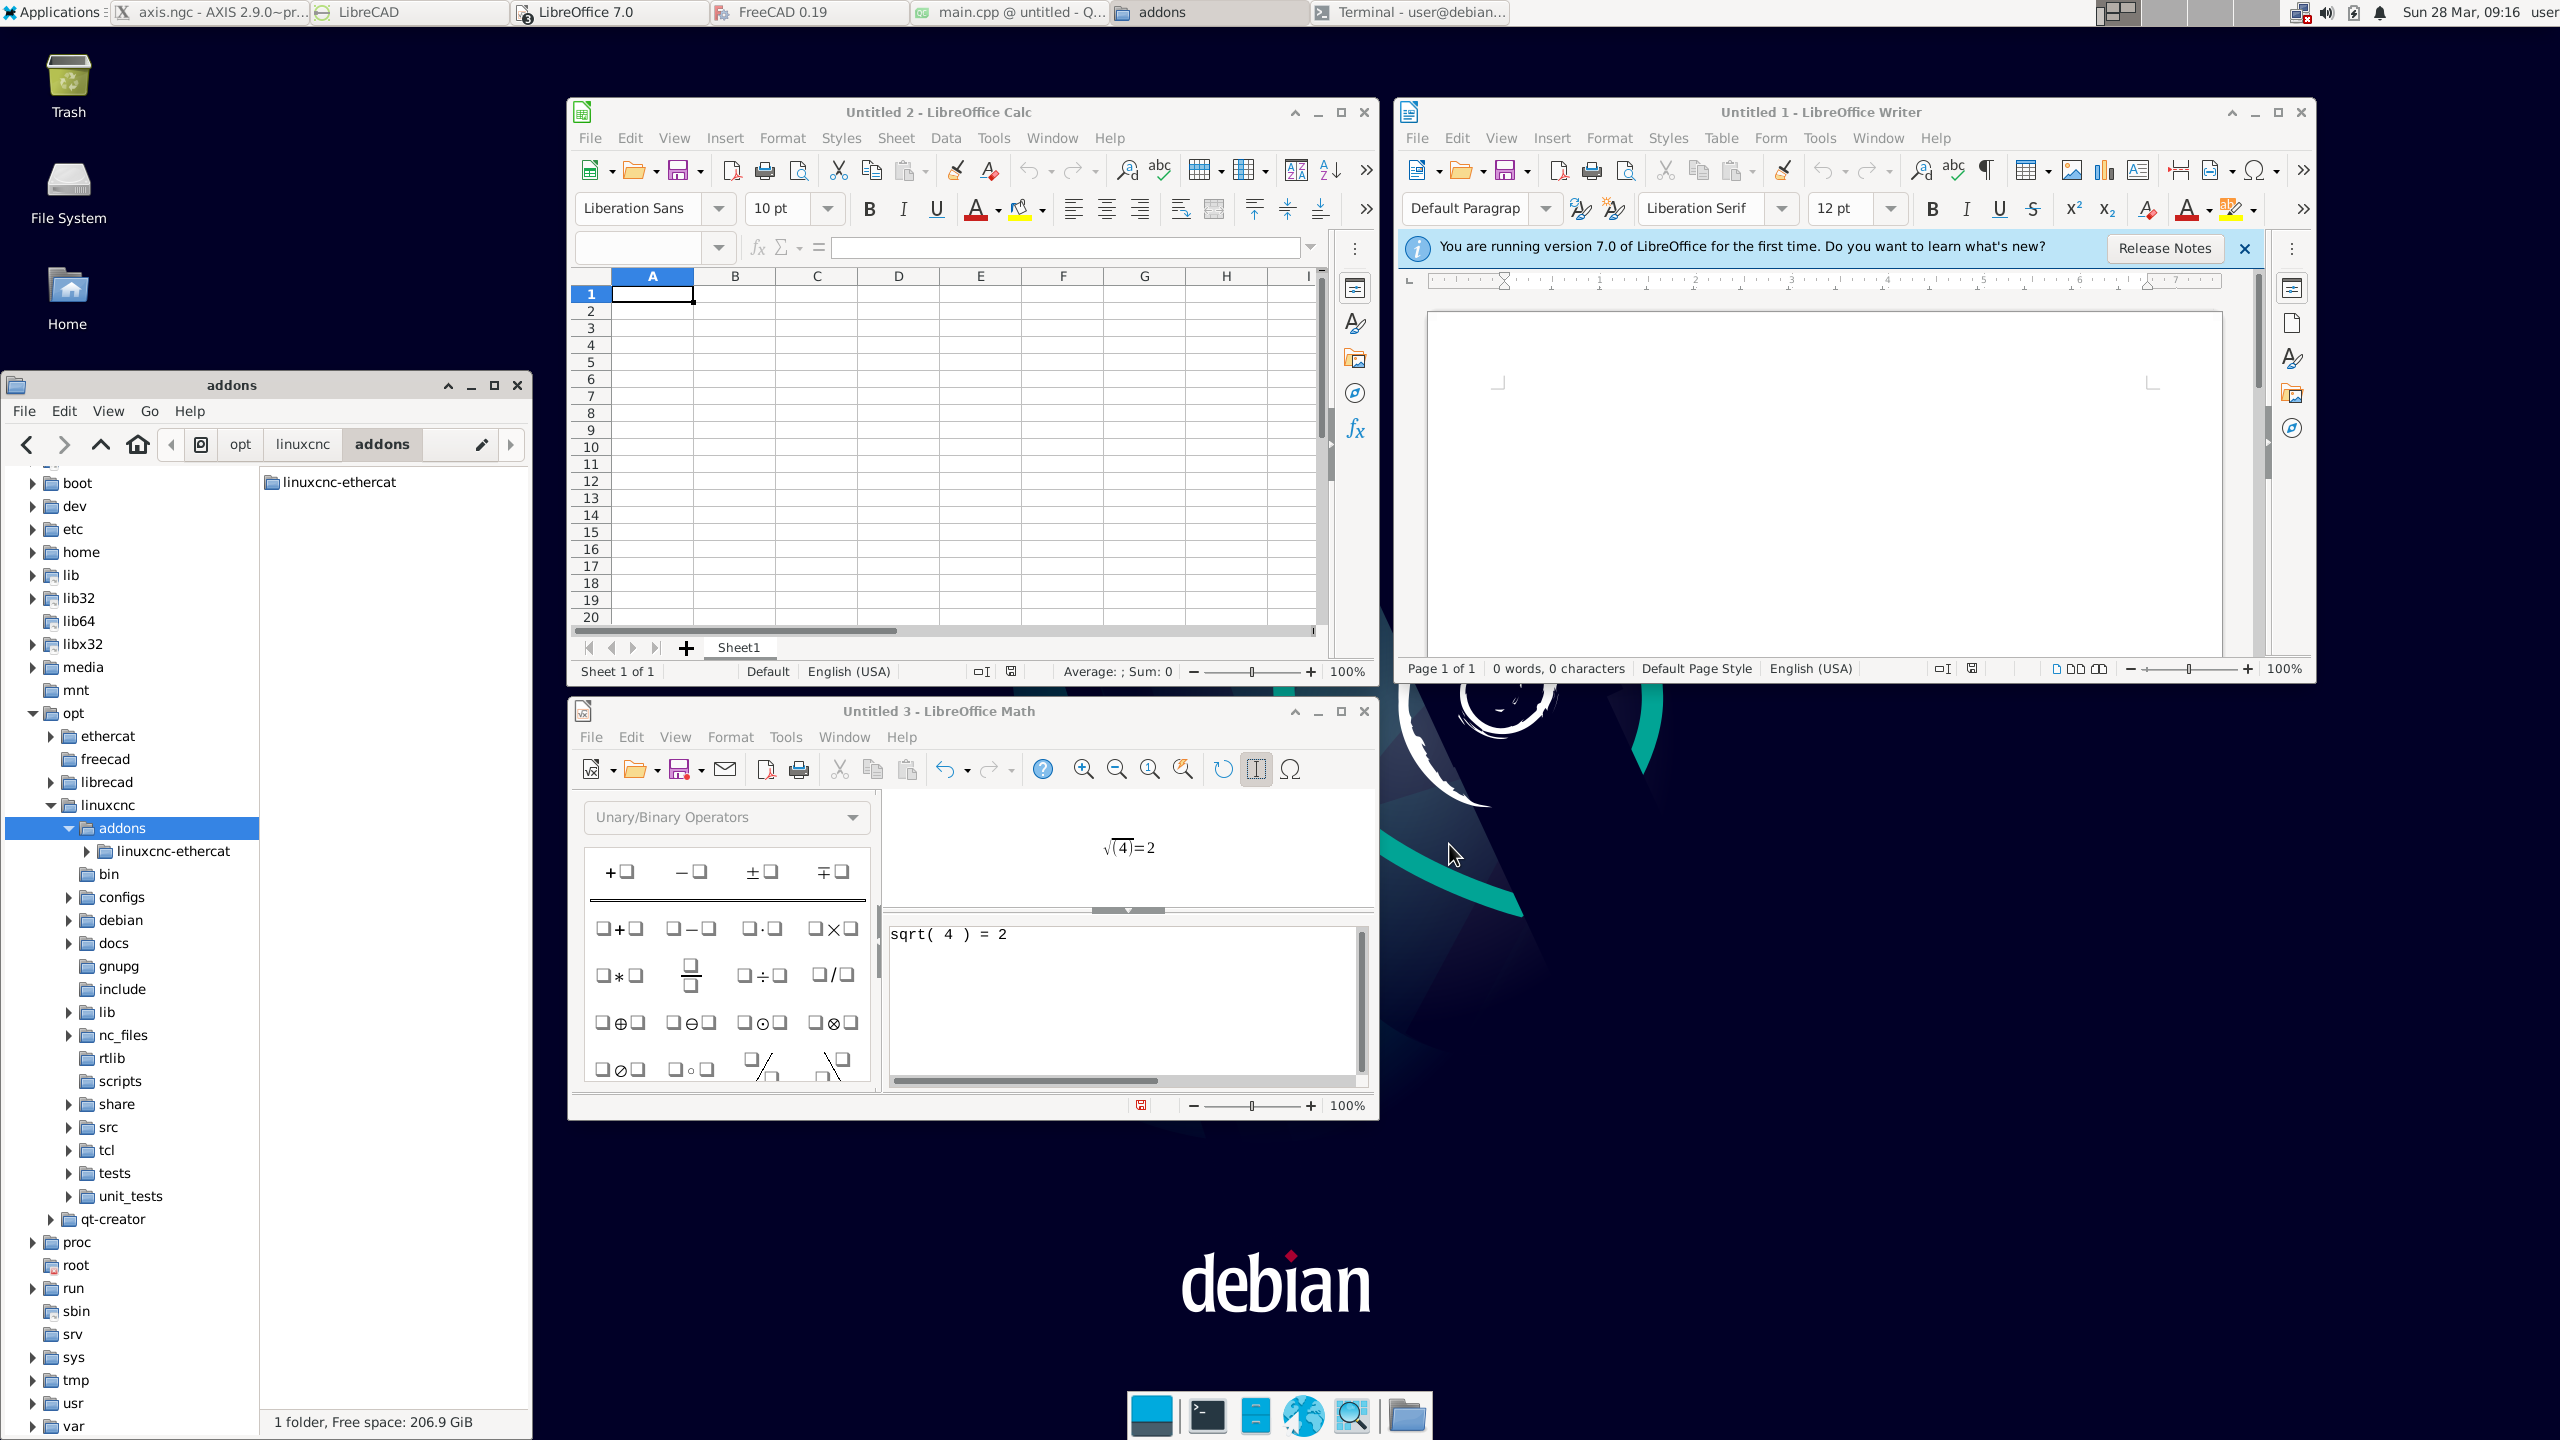Toggle Bold in Calc formatting bar
The image size is (2560, 1440).
pos(870,209)
